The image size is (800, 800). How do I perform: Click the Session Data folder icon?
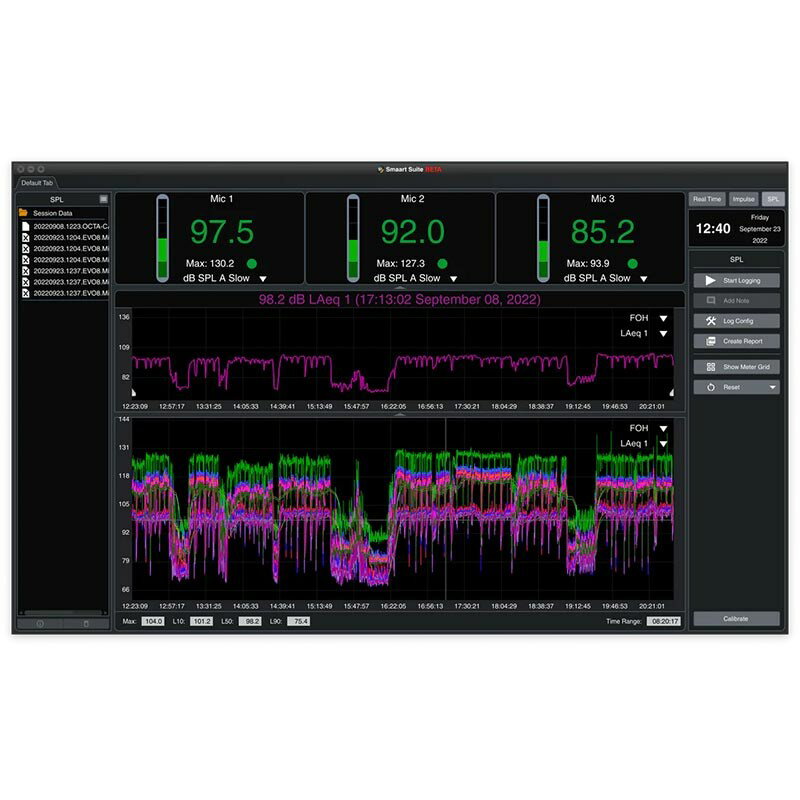tap(23, 213)
